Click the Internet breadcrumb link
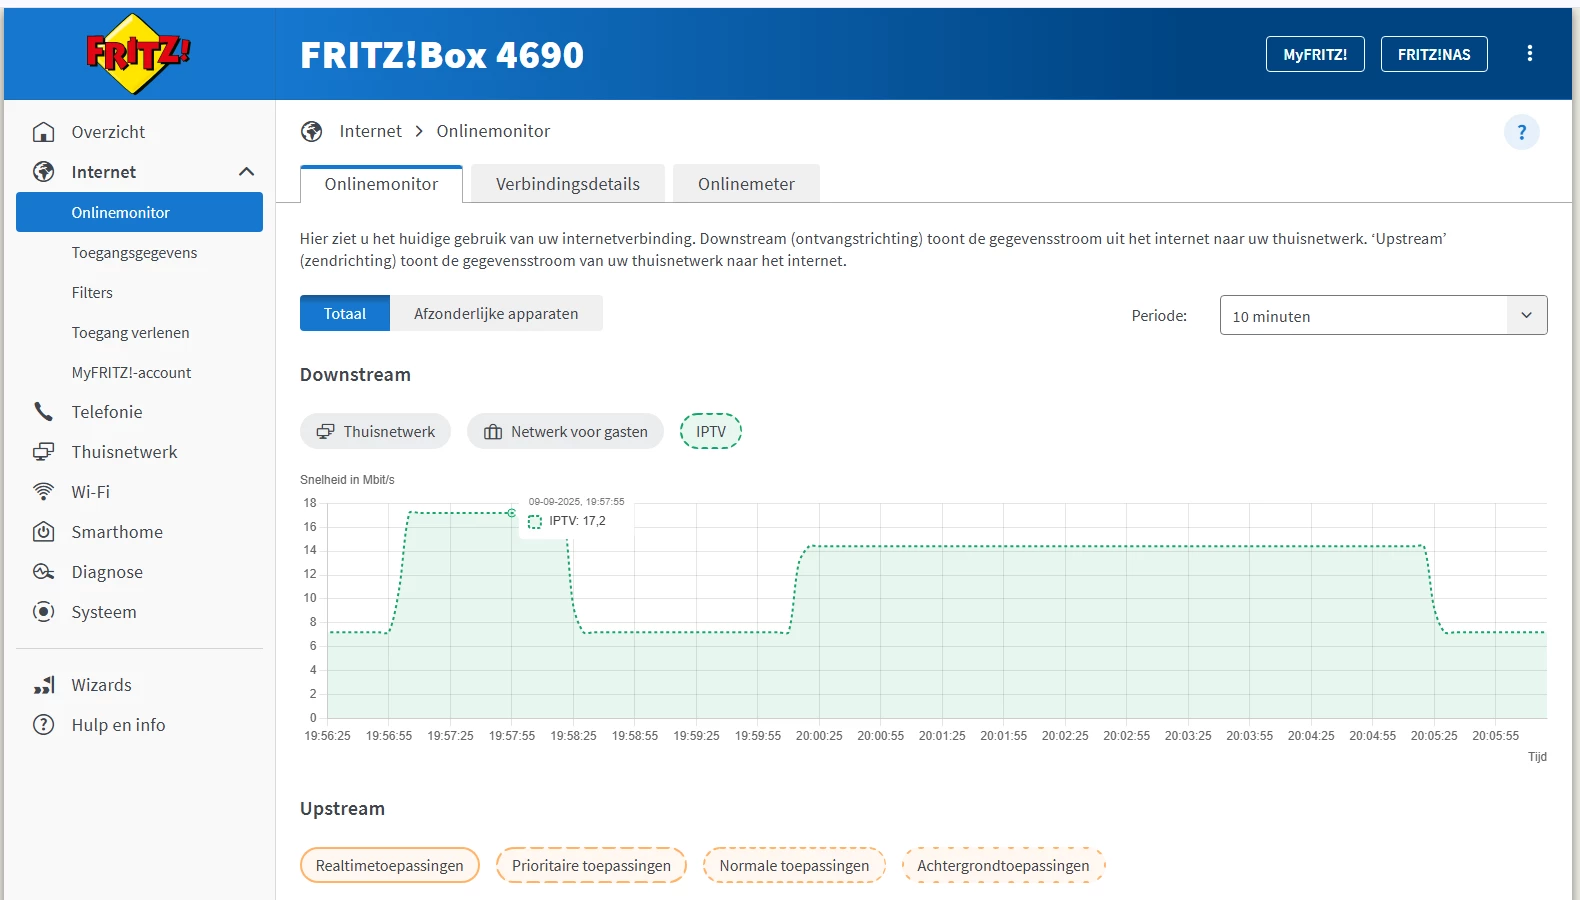1580x900 pixels. [370, 131]
